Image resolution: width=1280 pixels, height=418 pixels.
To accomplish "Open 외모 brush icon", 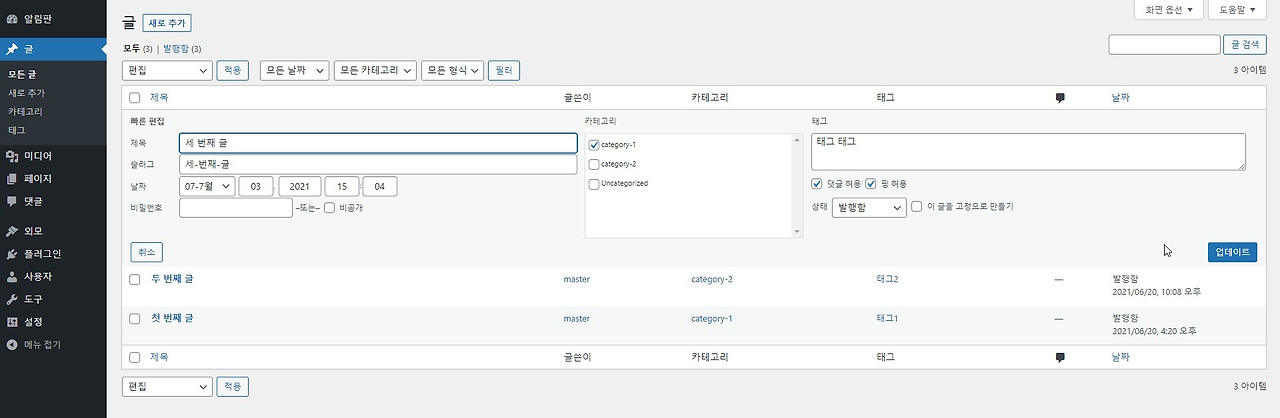I will tap(12, 231).
